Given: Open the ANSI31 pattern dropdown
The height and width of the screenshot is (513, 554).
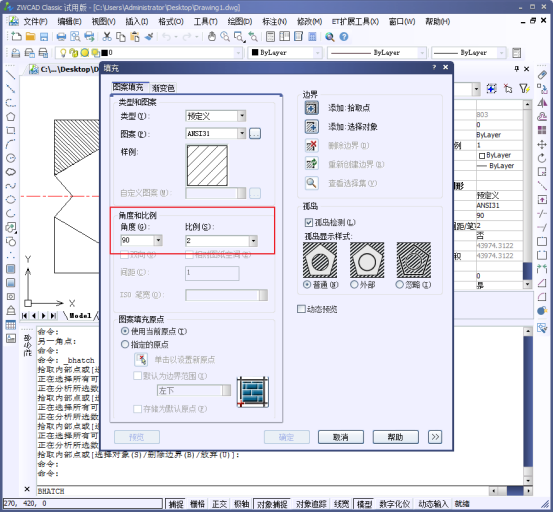Looking at the screenshot, I should pyautogui.click(x=242, y=134).
